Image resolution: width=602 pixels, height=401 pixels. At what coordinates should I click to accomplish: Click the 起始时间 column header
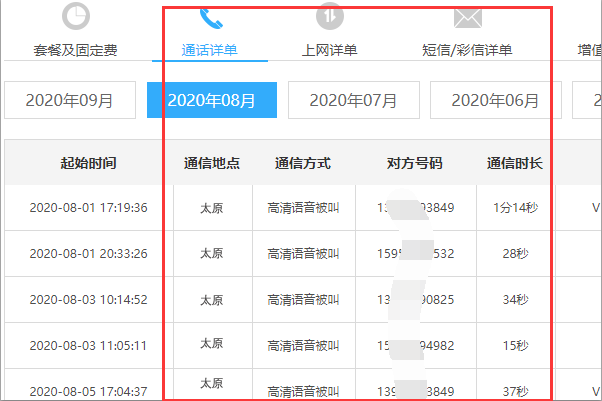tap(88, 163)
